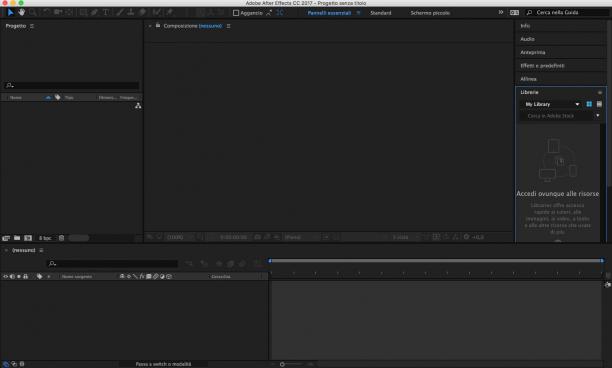Toggle the motion blur switch column header
The width and height of the screenshot is (612, 368).
coord(155,276)
